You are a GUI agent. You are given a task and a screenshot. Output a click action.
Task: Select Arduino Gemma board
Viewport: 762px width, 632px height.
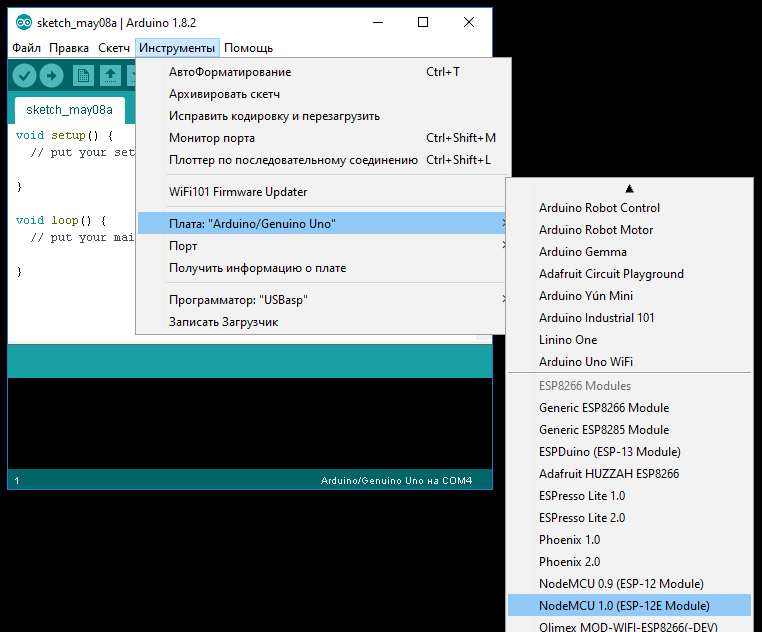click(x=629, y=252)
